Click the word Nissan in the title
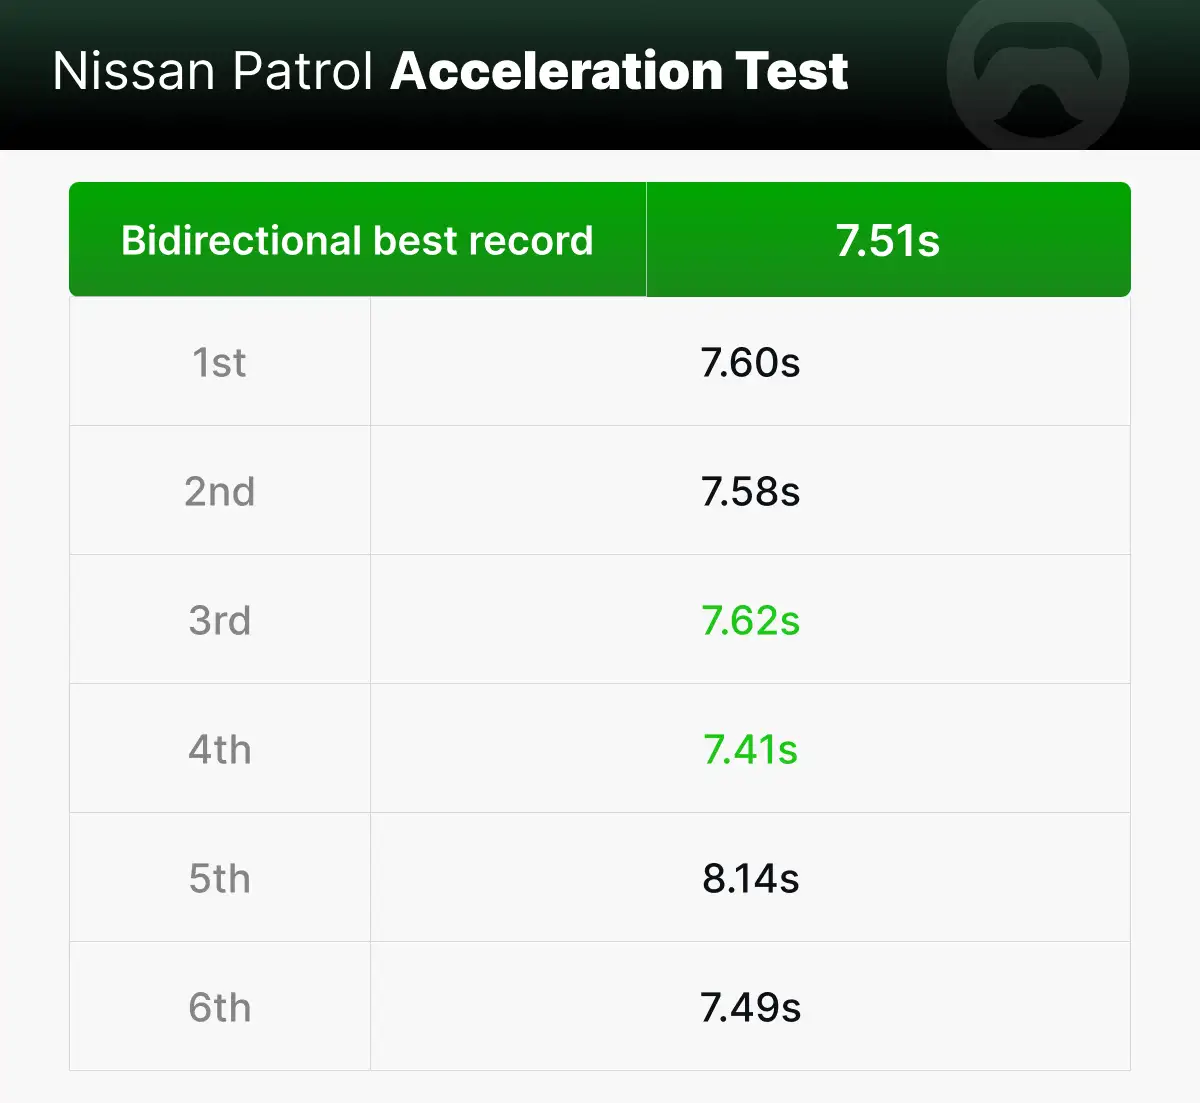Viewport: 1200px width, 1103px height. (133, 72)
